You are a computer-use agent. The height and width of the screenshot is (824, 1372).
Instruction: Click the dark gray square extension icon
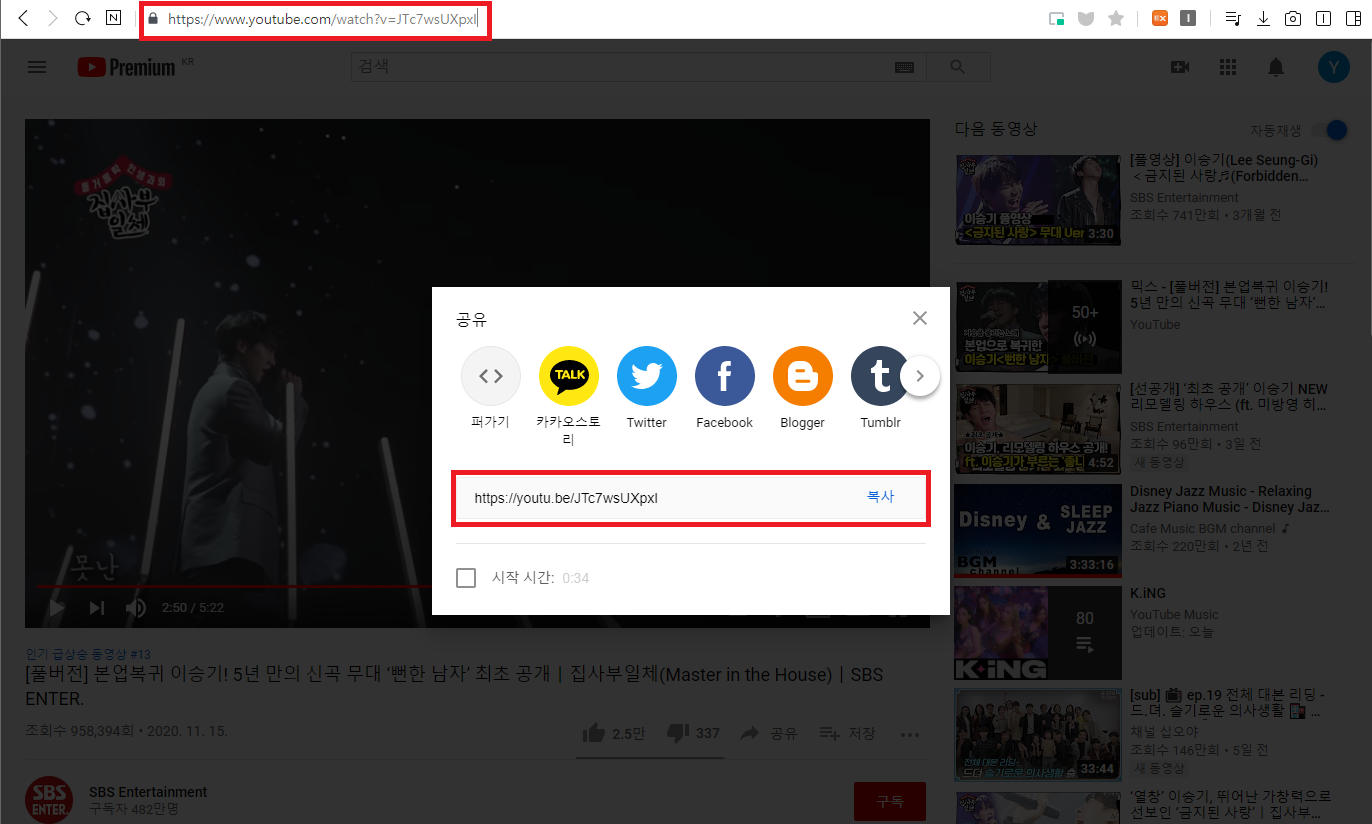1188,18
